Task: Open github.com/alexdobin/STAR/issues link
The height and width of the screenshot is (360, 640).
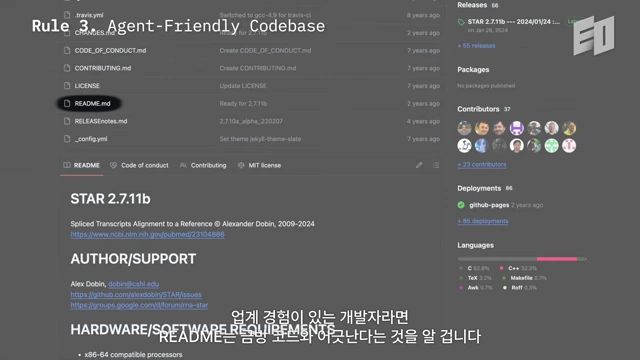Action: [x=136, y=295]
